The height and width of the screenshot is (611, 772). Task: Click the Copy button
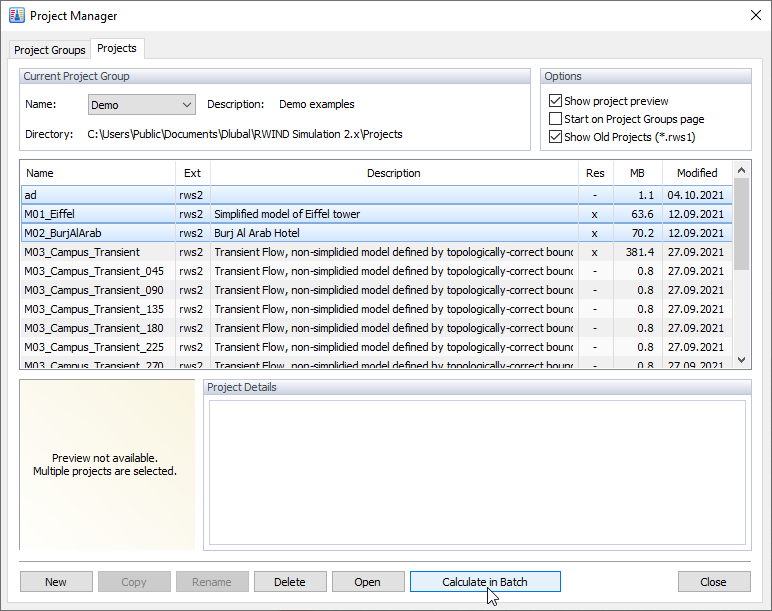(134, 581)
